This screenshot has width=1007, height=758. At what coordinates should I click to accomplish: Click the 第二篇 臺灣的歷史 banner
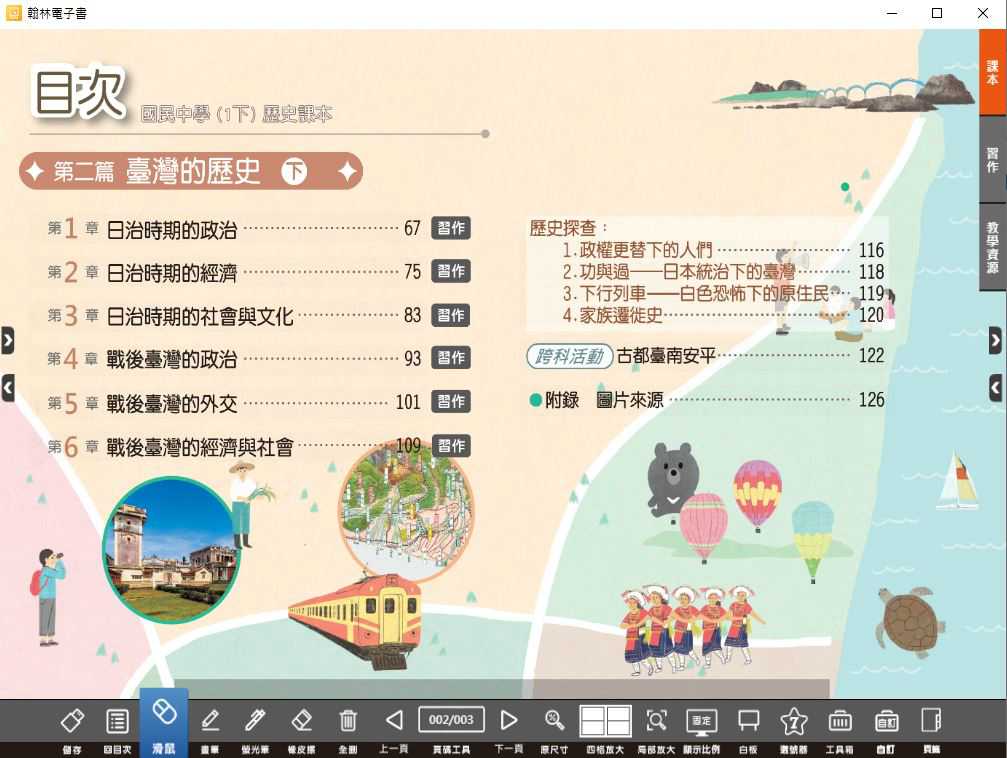(191, 171)
